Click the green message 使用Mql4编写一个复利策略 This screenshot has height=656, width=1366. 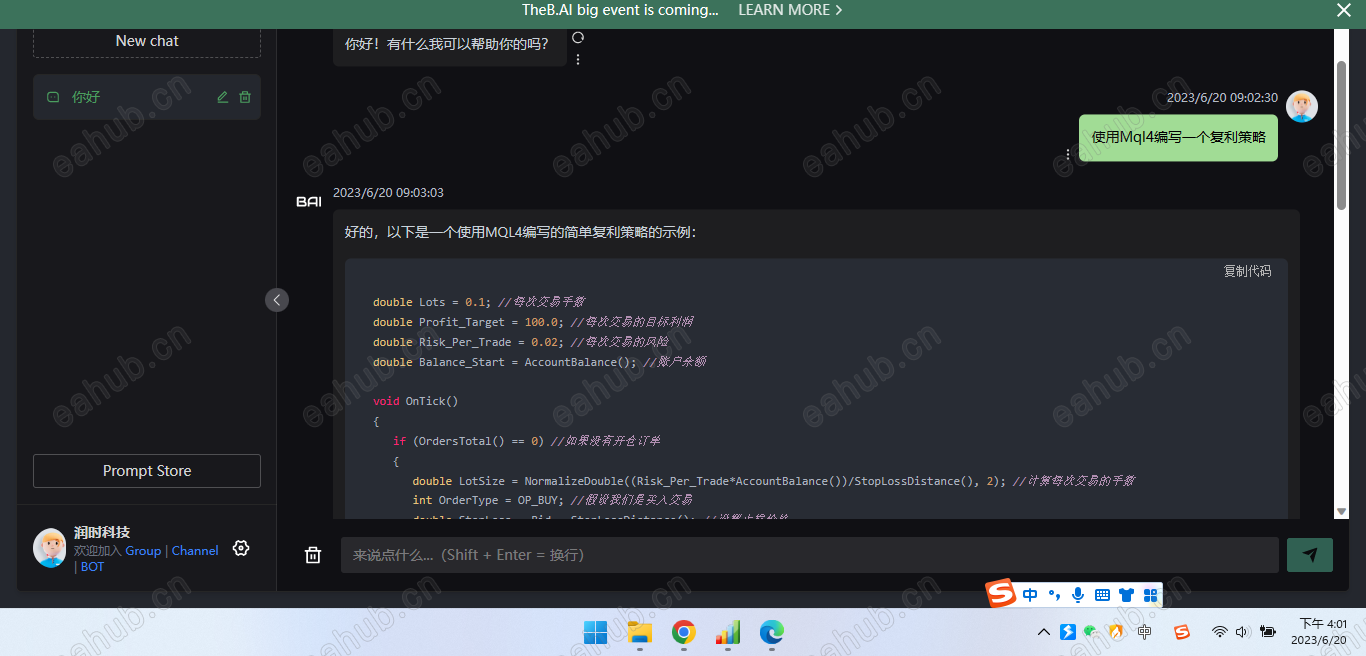[x=1178, y=137]
